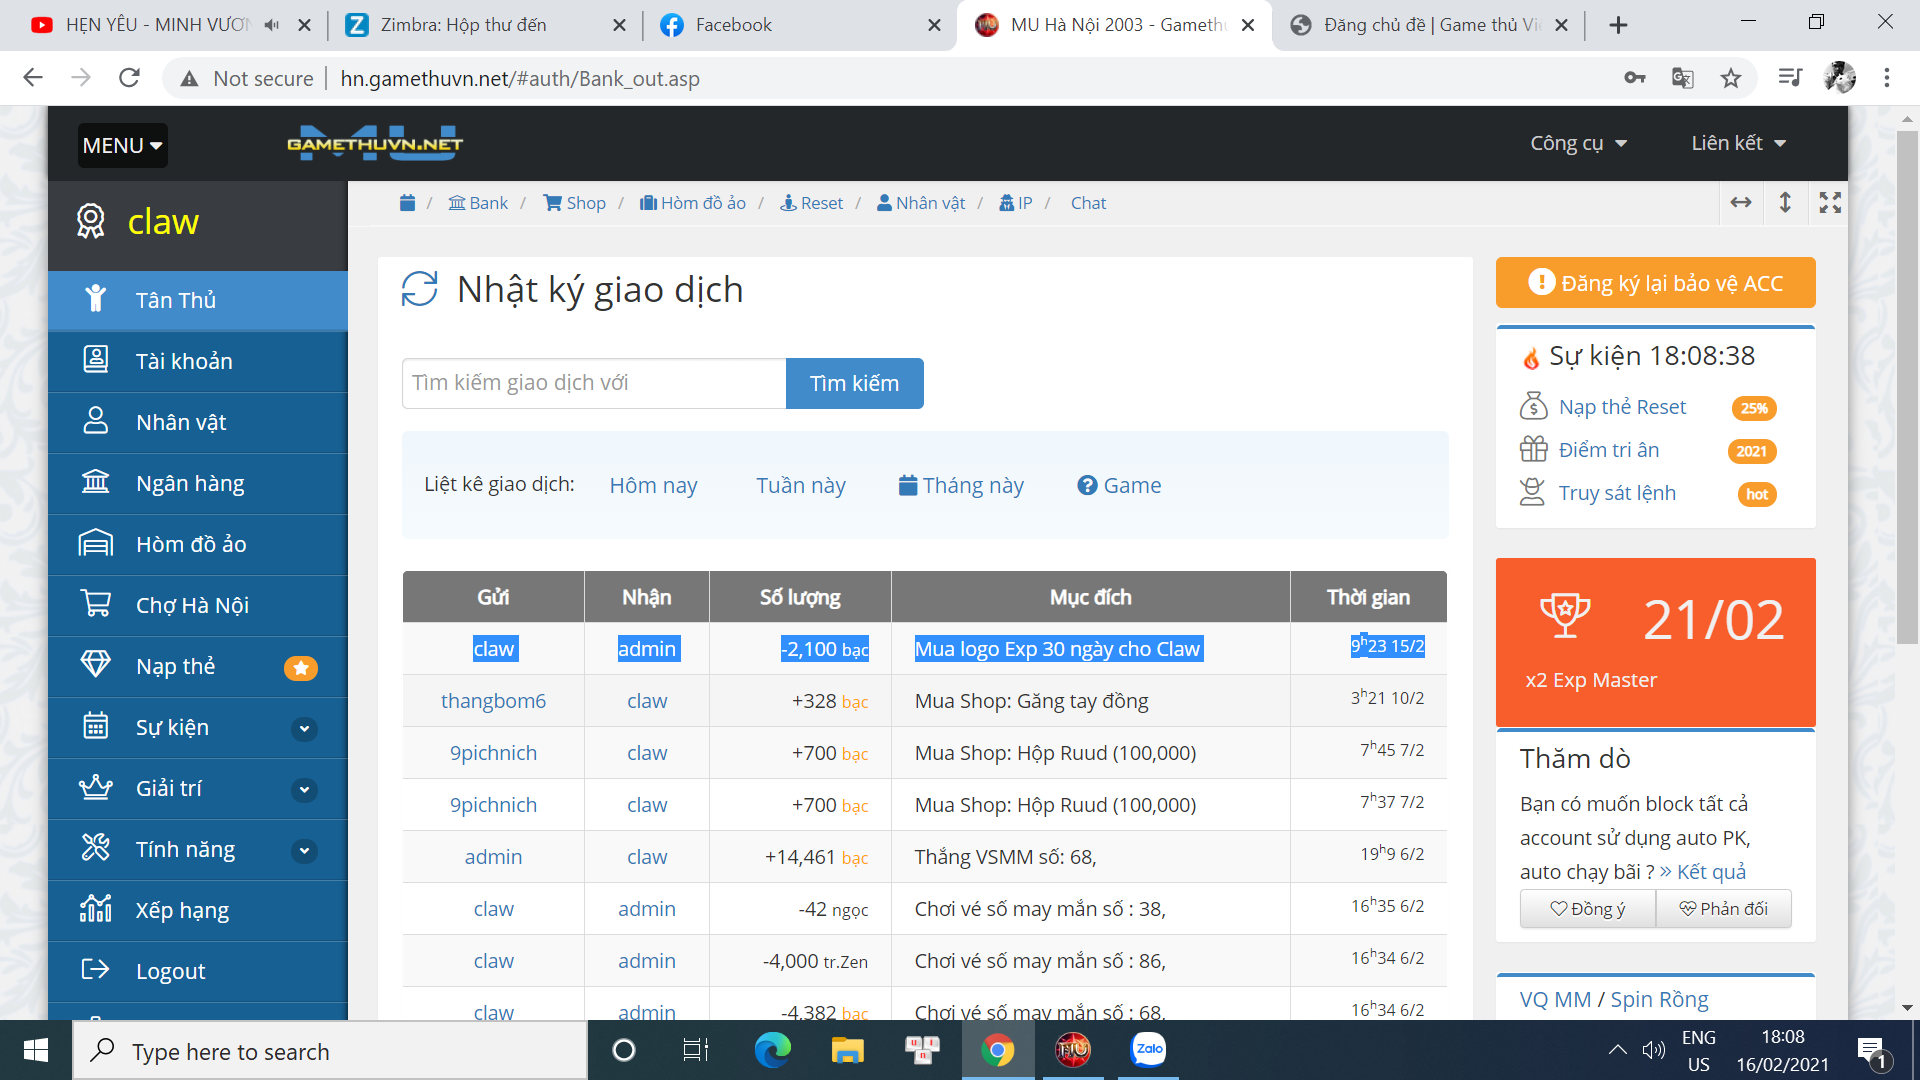Filter transactions by Tuần này
Screen dimensions: 1920x1080
click(800, 485)
